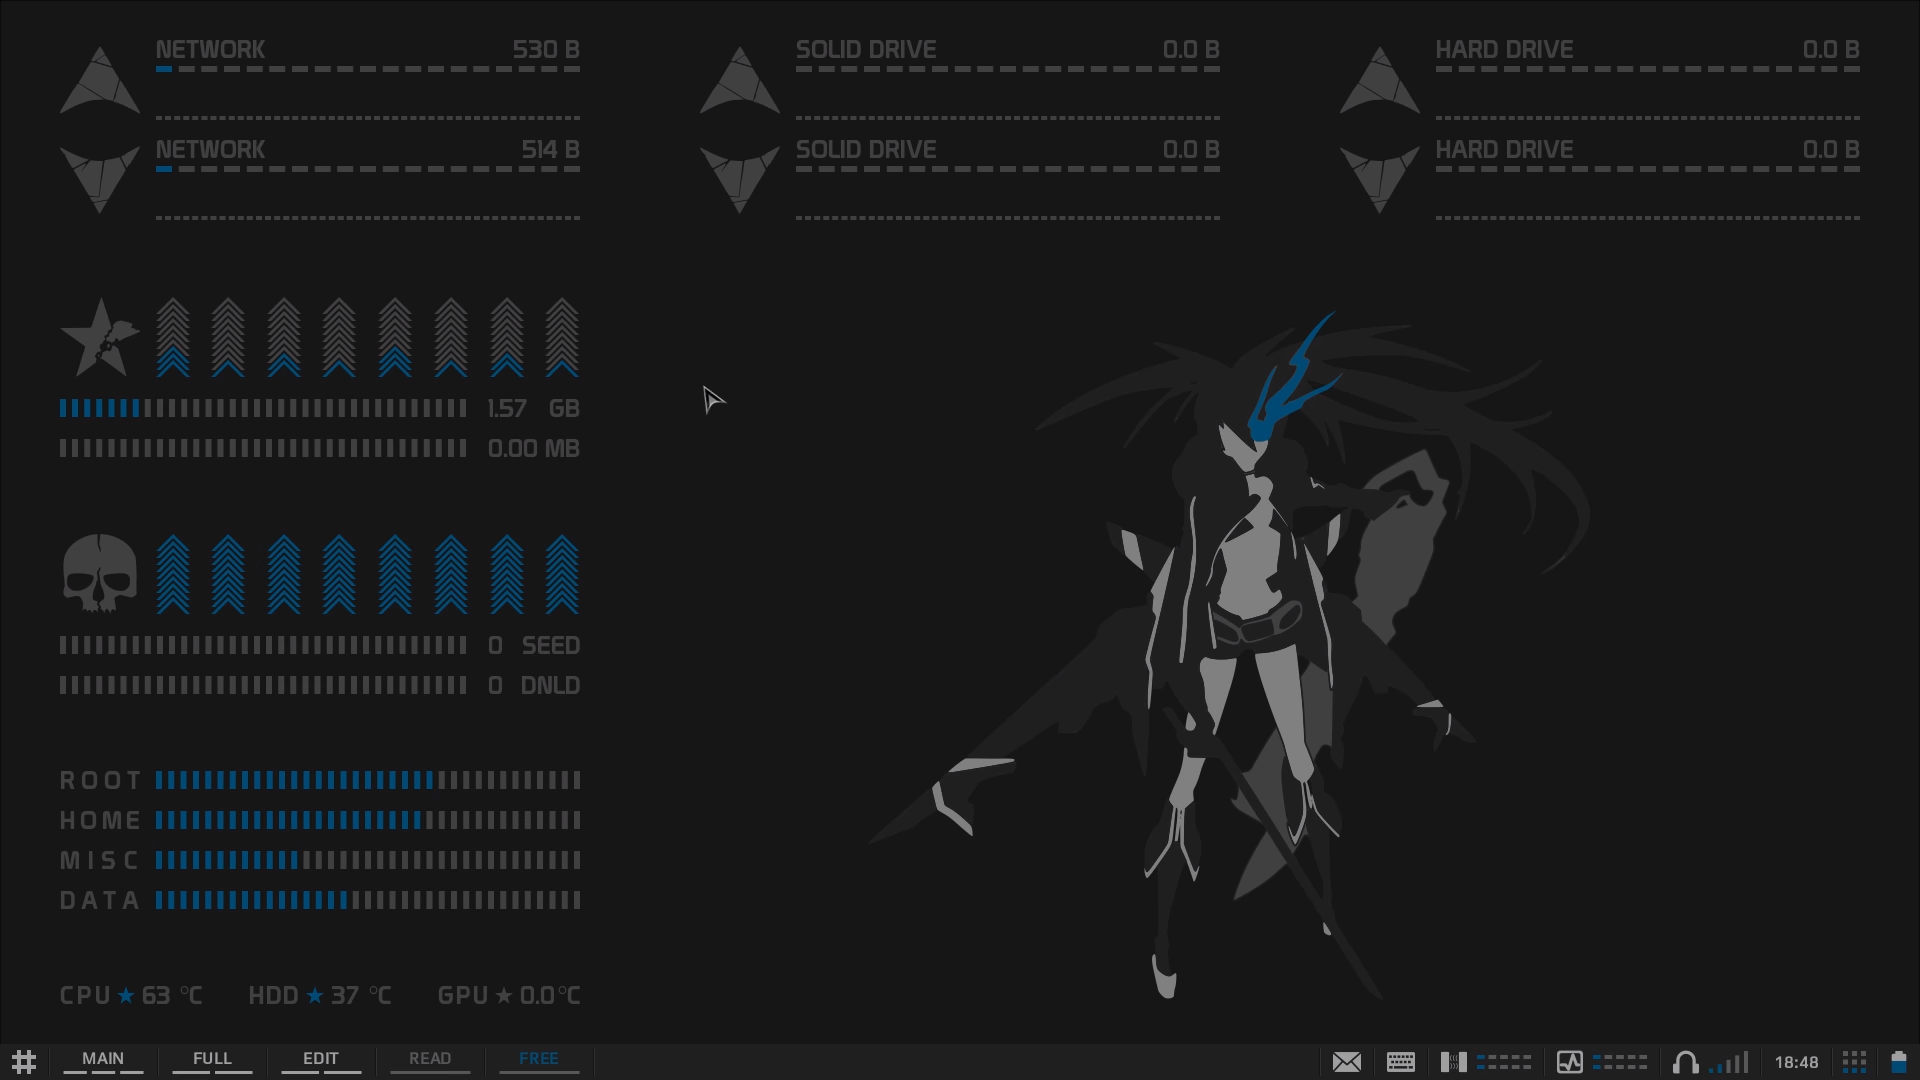
Task: Click the hashtag workspace icon at bottom left
Action: [25, 1061]
